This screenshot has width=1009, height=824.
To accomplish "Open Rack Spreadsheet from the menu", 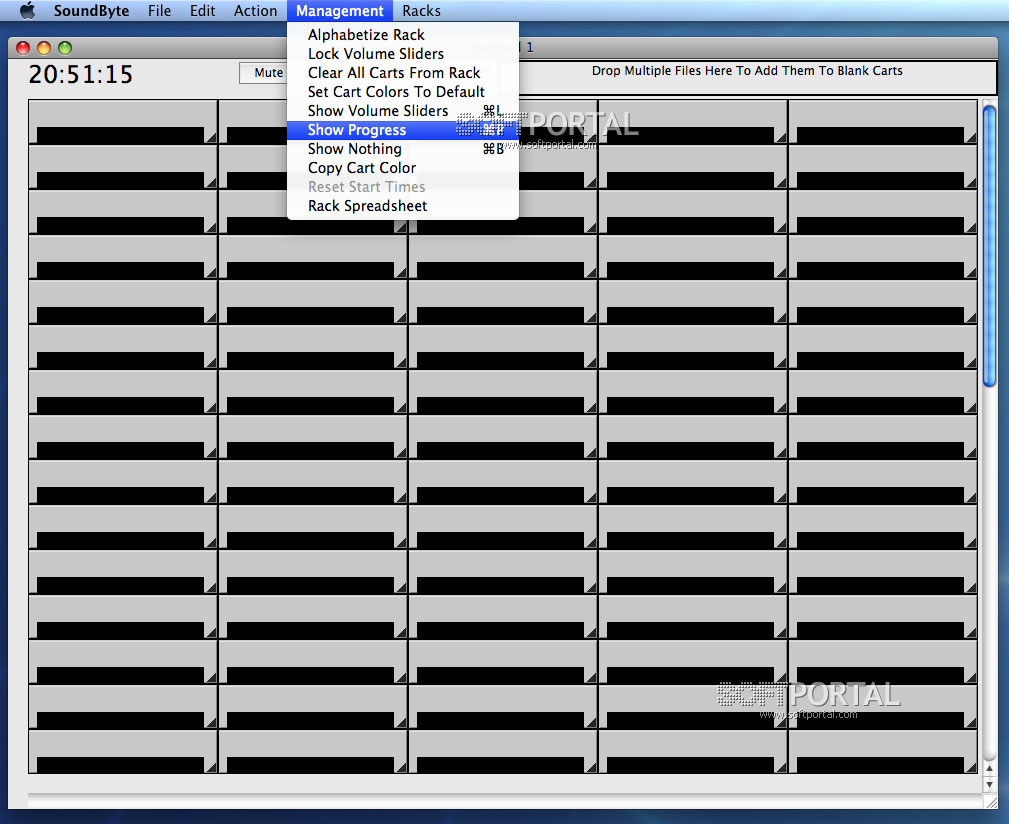I will pos(403,206).
